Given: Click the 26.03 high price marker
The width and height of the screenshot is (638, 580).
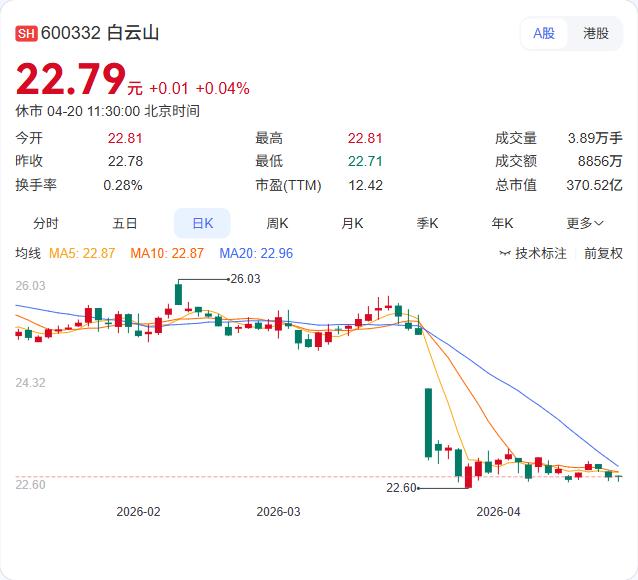Looking at the screenshot, I should 245,279.
